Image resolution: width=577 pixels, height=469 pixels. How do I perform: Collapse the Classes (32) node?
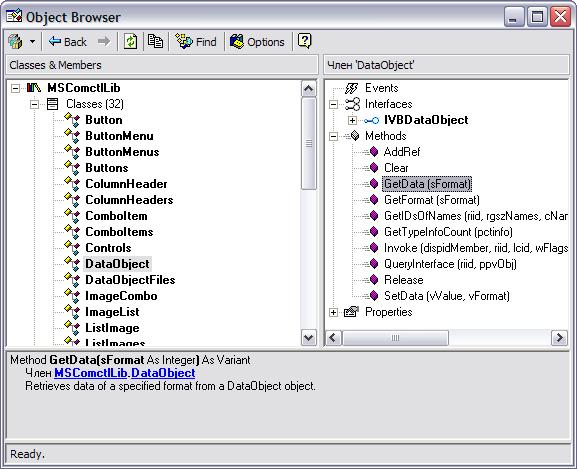(35, 104)
